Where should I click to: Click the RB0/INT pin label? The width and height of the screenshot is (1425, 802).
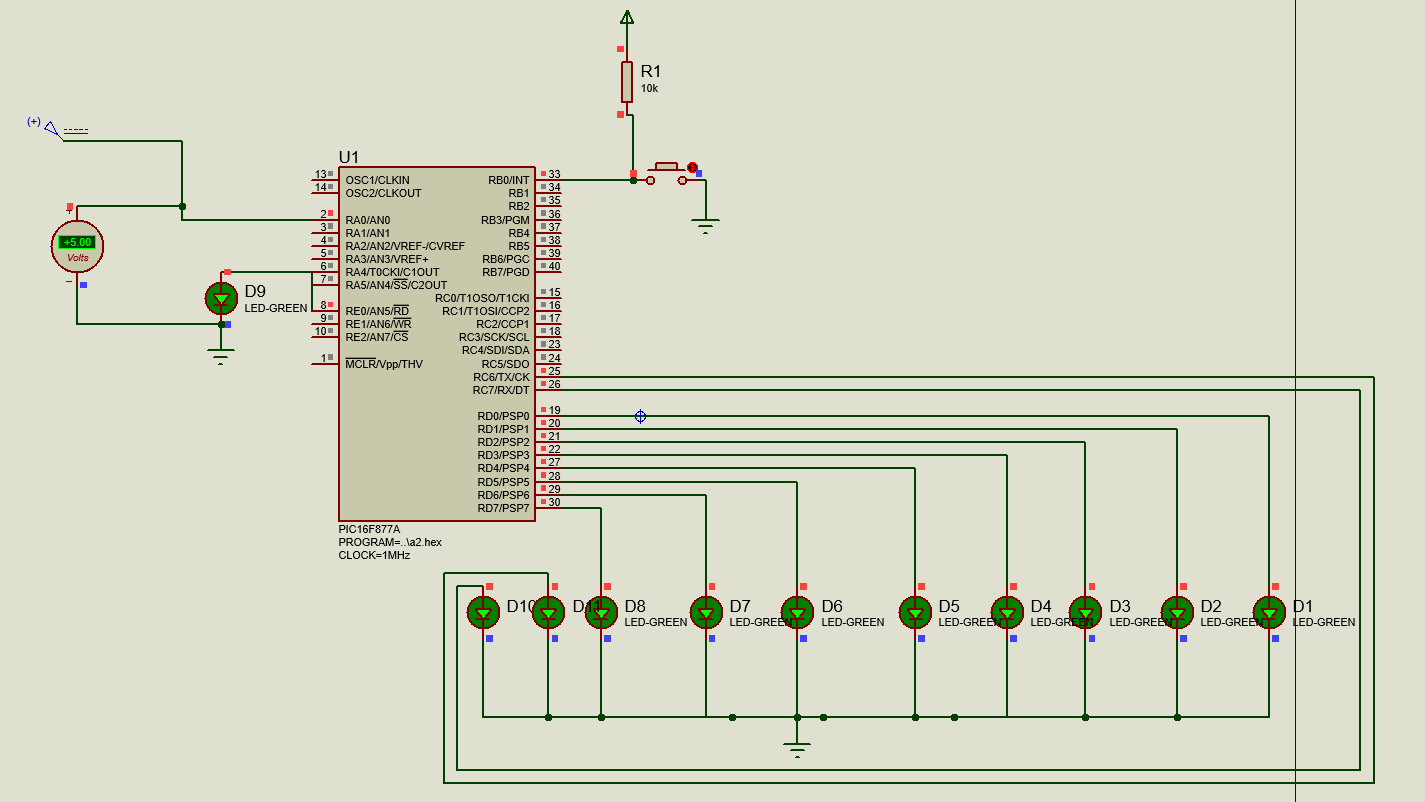coord(508,180)
